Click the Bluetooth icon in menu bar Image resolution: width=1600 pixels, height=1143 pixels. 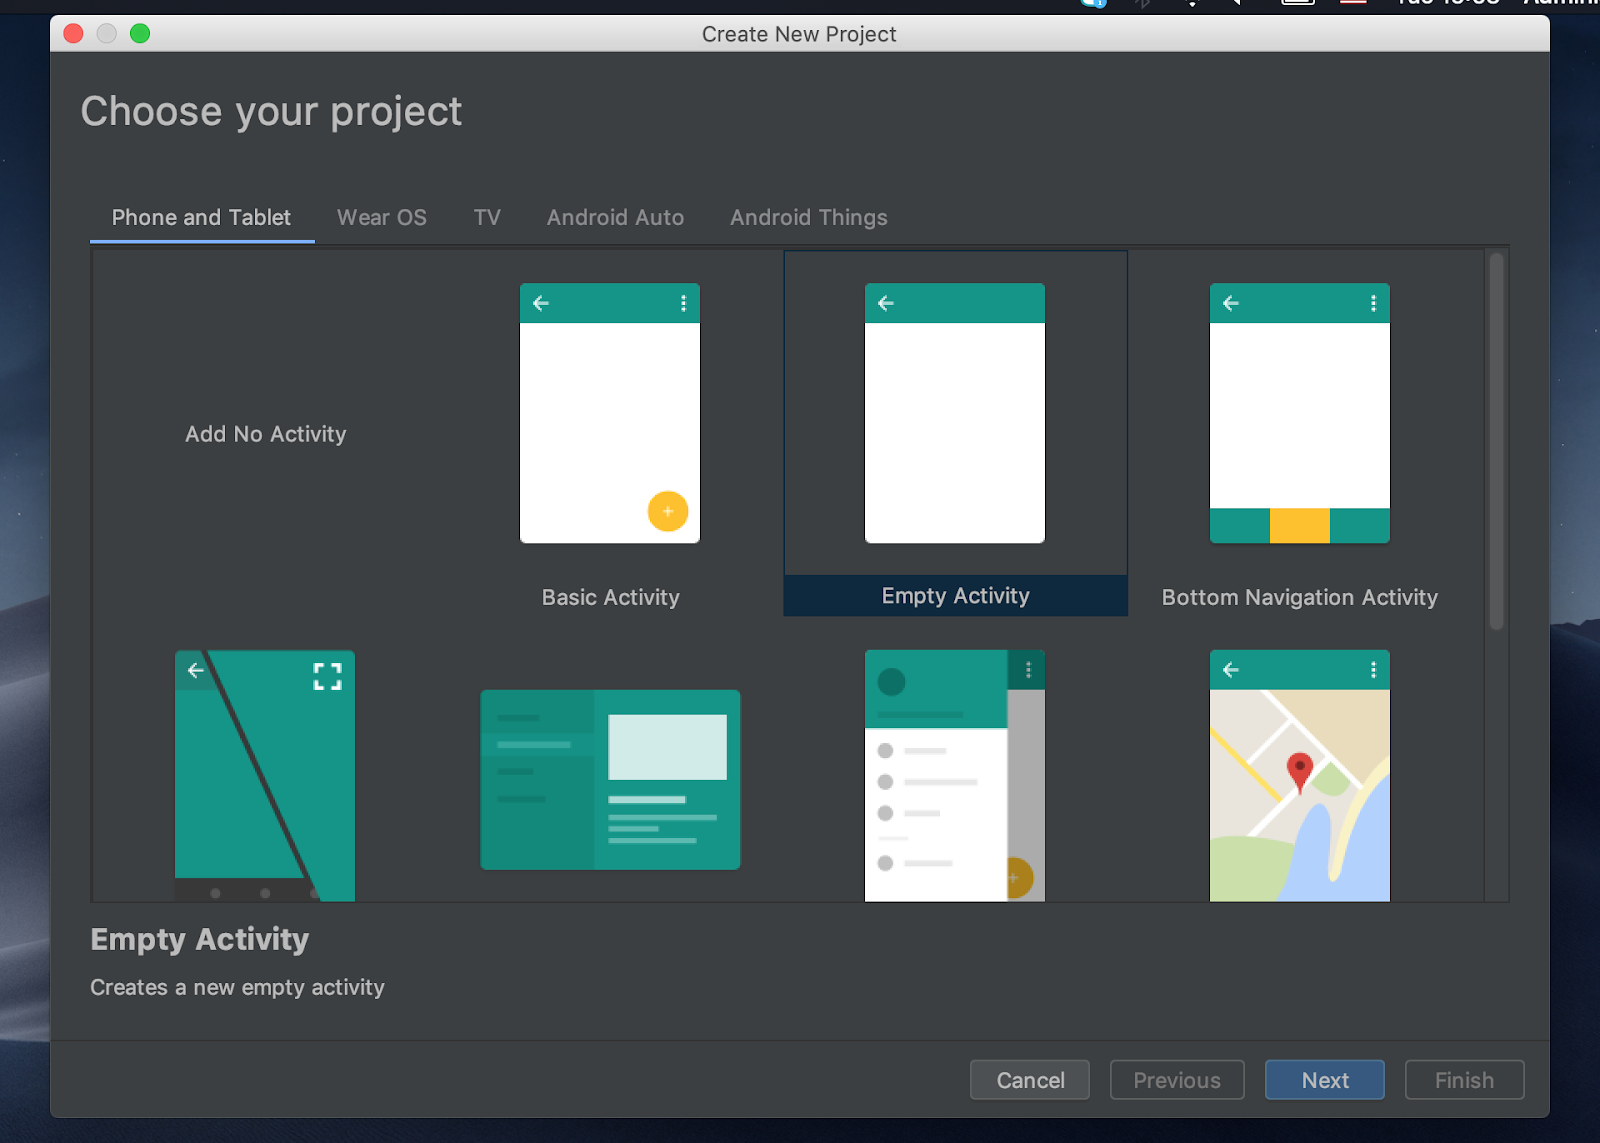(1140, 3)
